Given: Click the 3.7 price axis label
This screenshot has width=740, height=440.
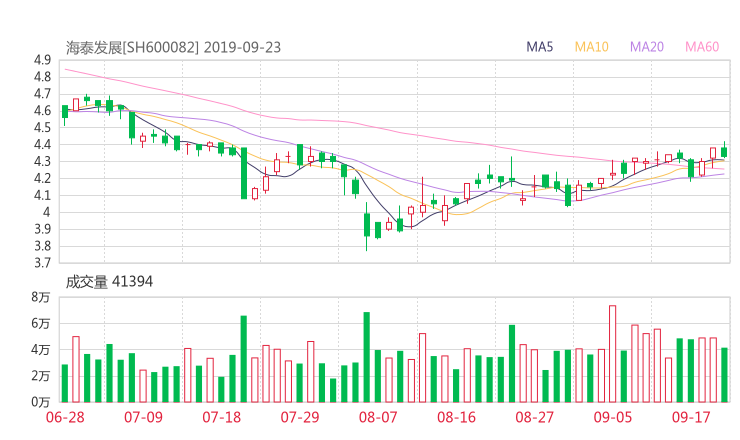Looking at the screenshot, I should click(x=42, y=262).
